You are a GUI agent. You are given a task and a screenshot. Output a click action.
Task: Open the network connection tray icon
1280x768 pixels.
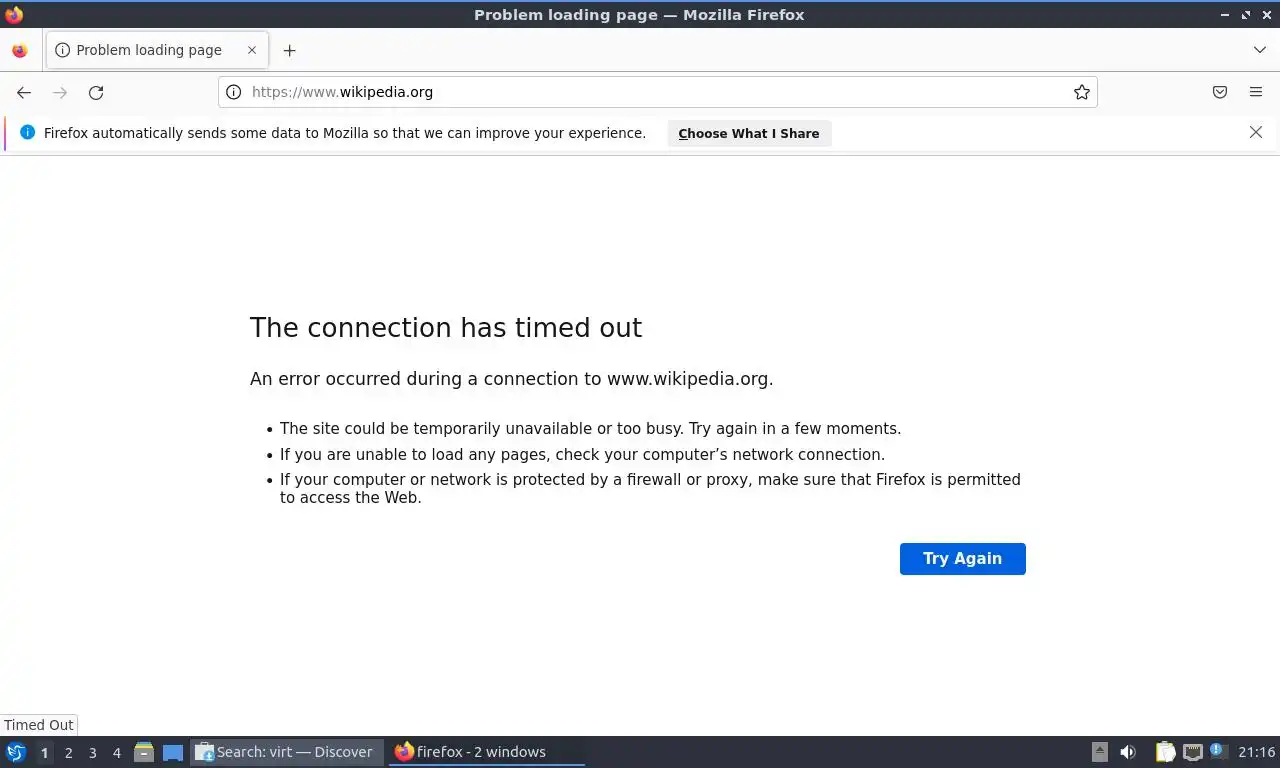(x=1193, y=752)
